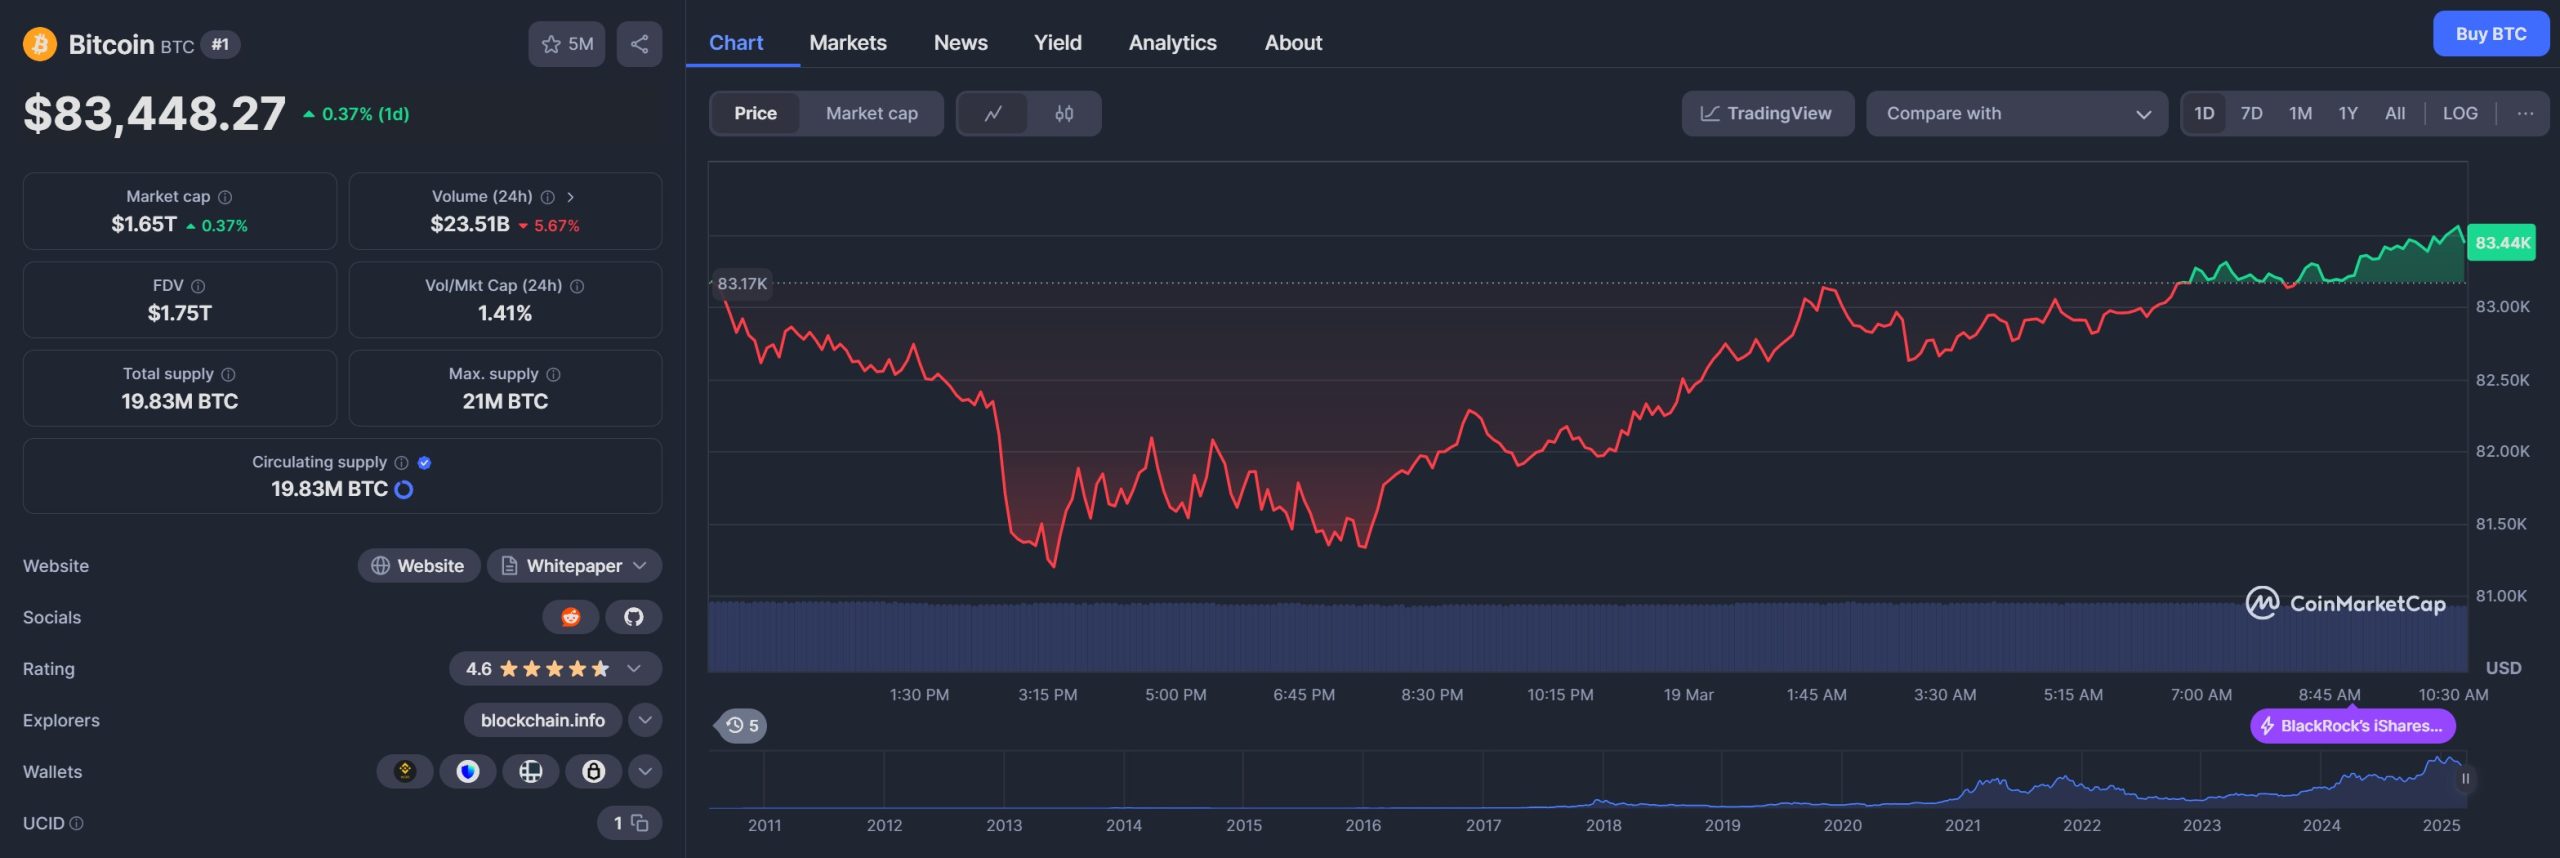Set chart range to All

click(2395, 113)
